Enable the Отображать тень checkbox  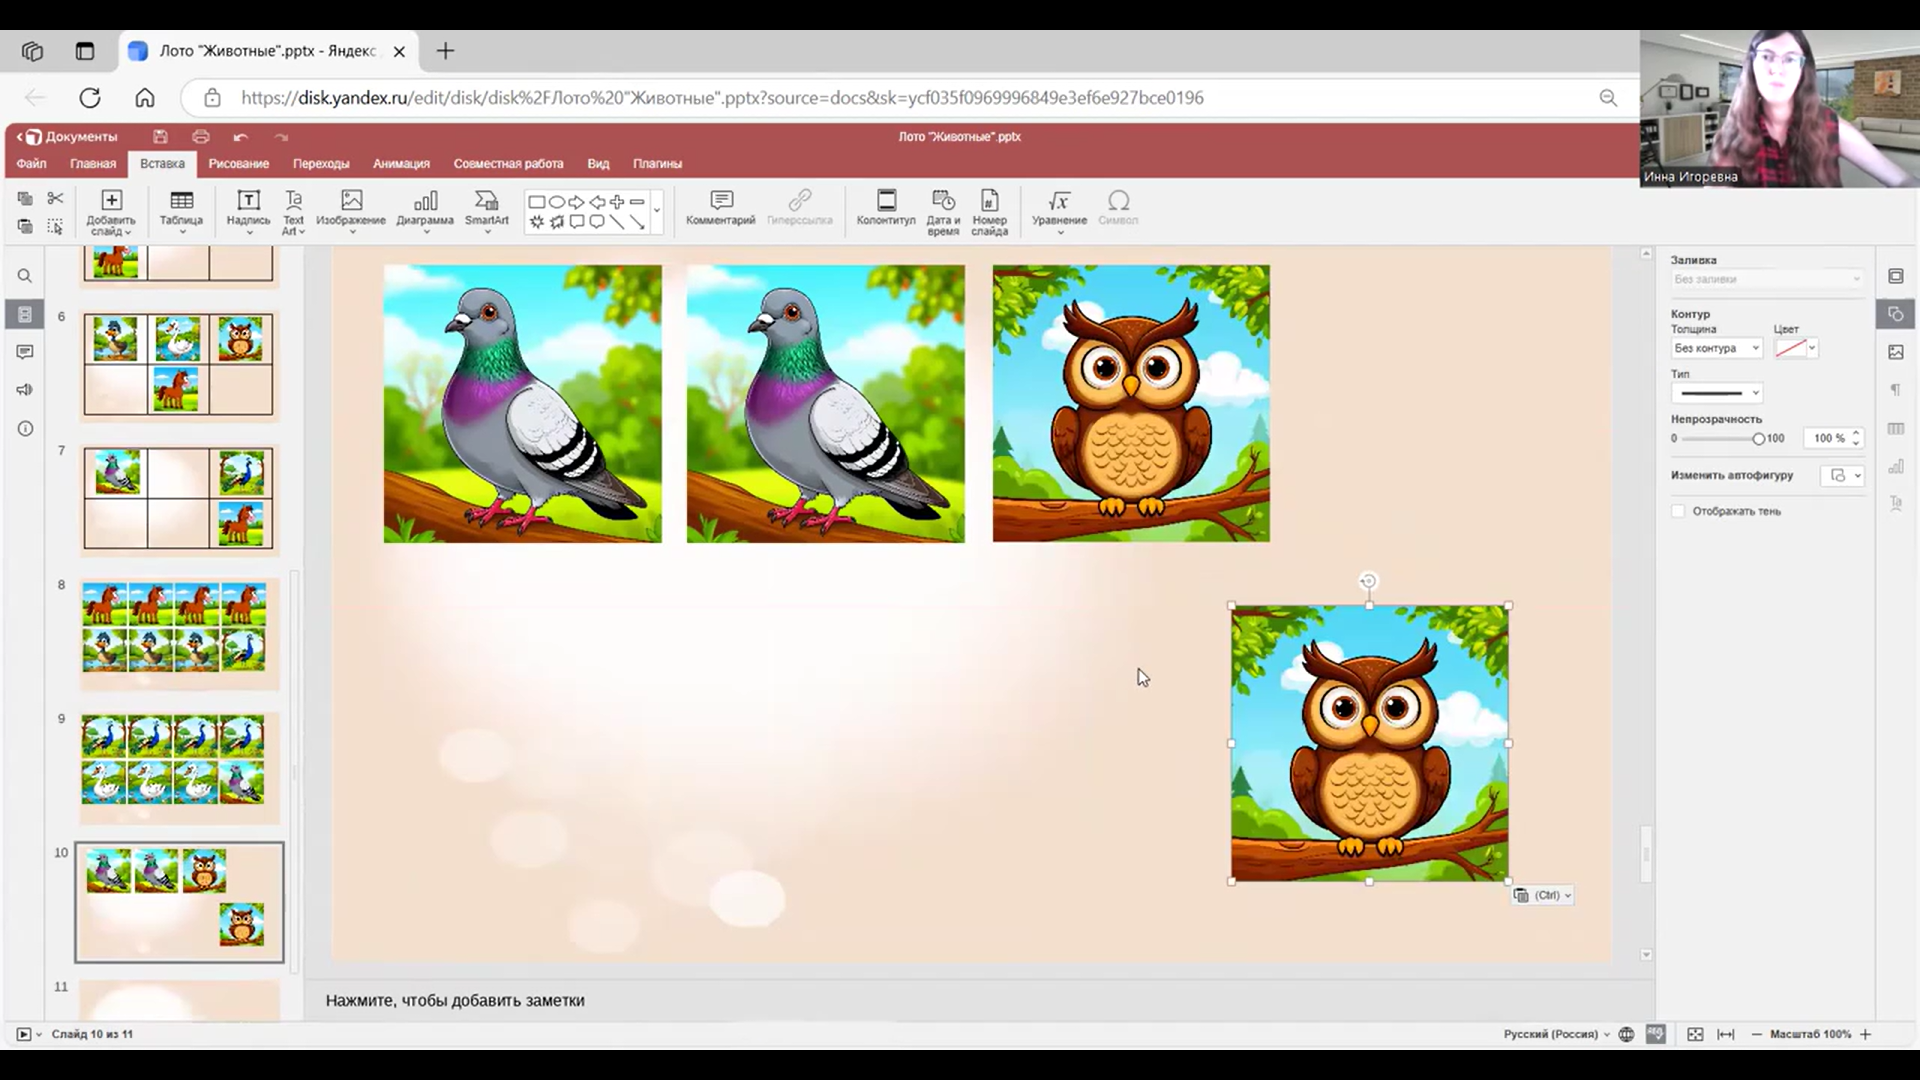tap(1678, 511)
